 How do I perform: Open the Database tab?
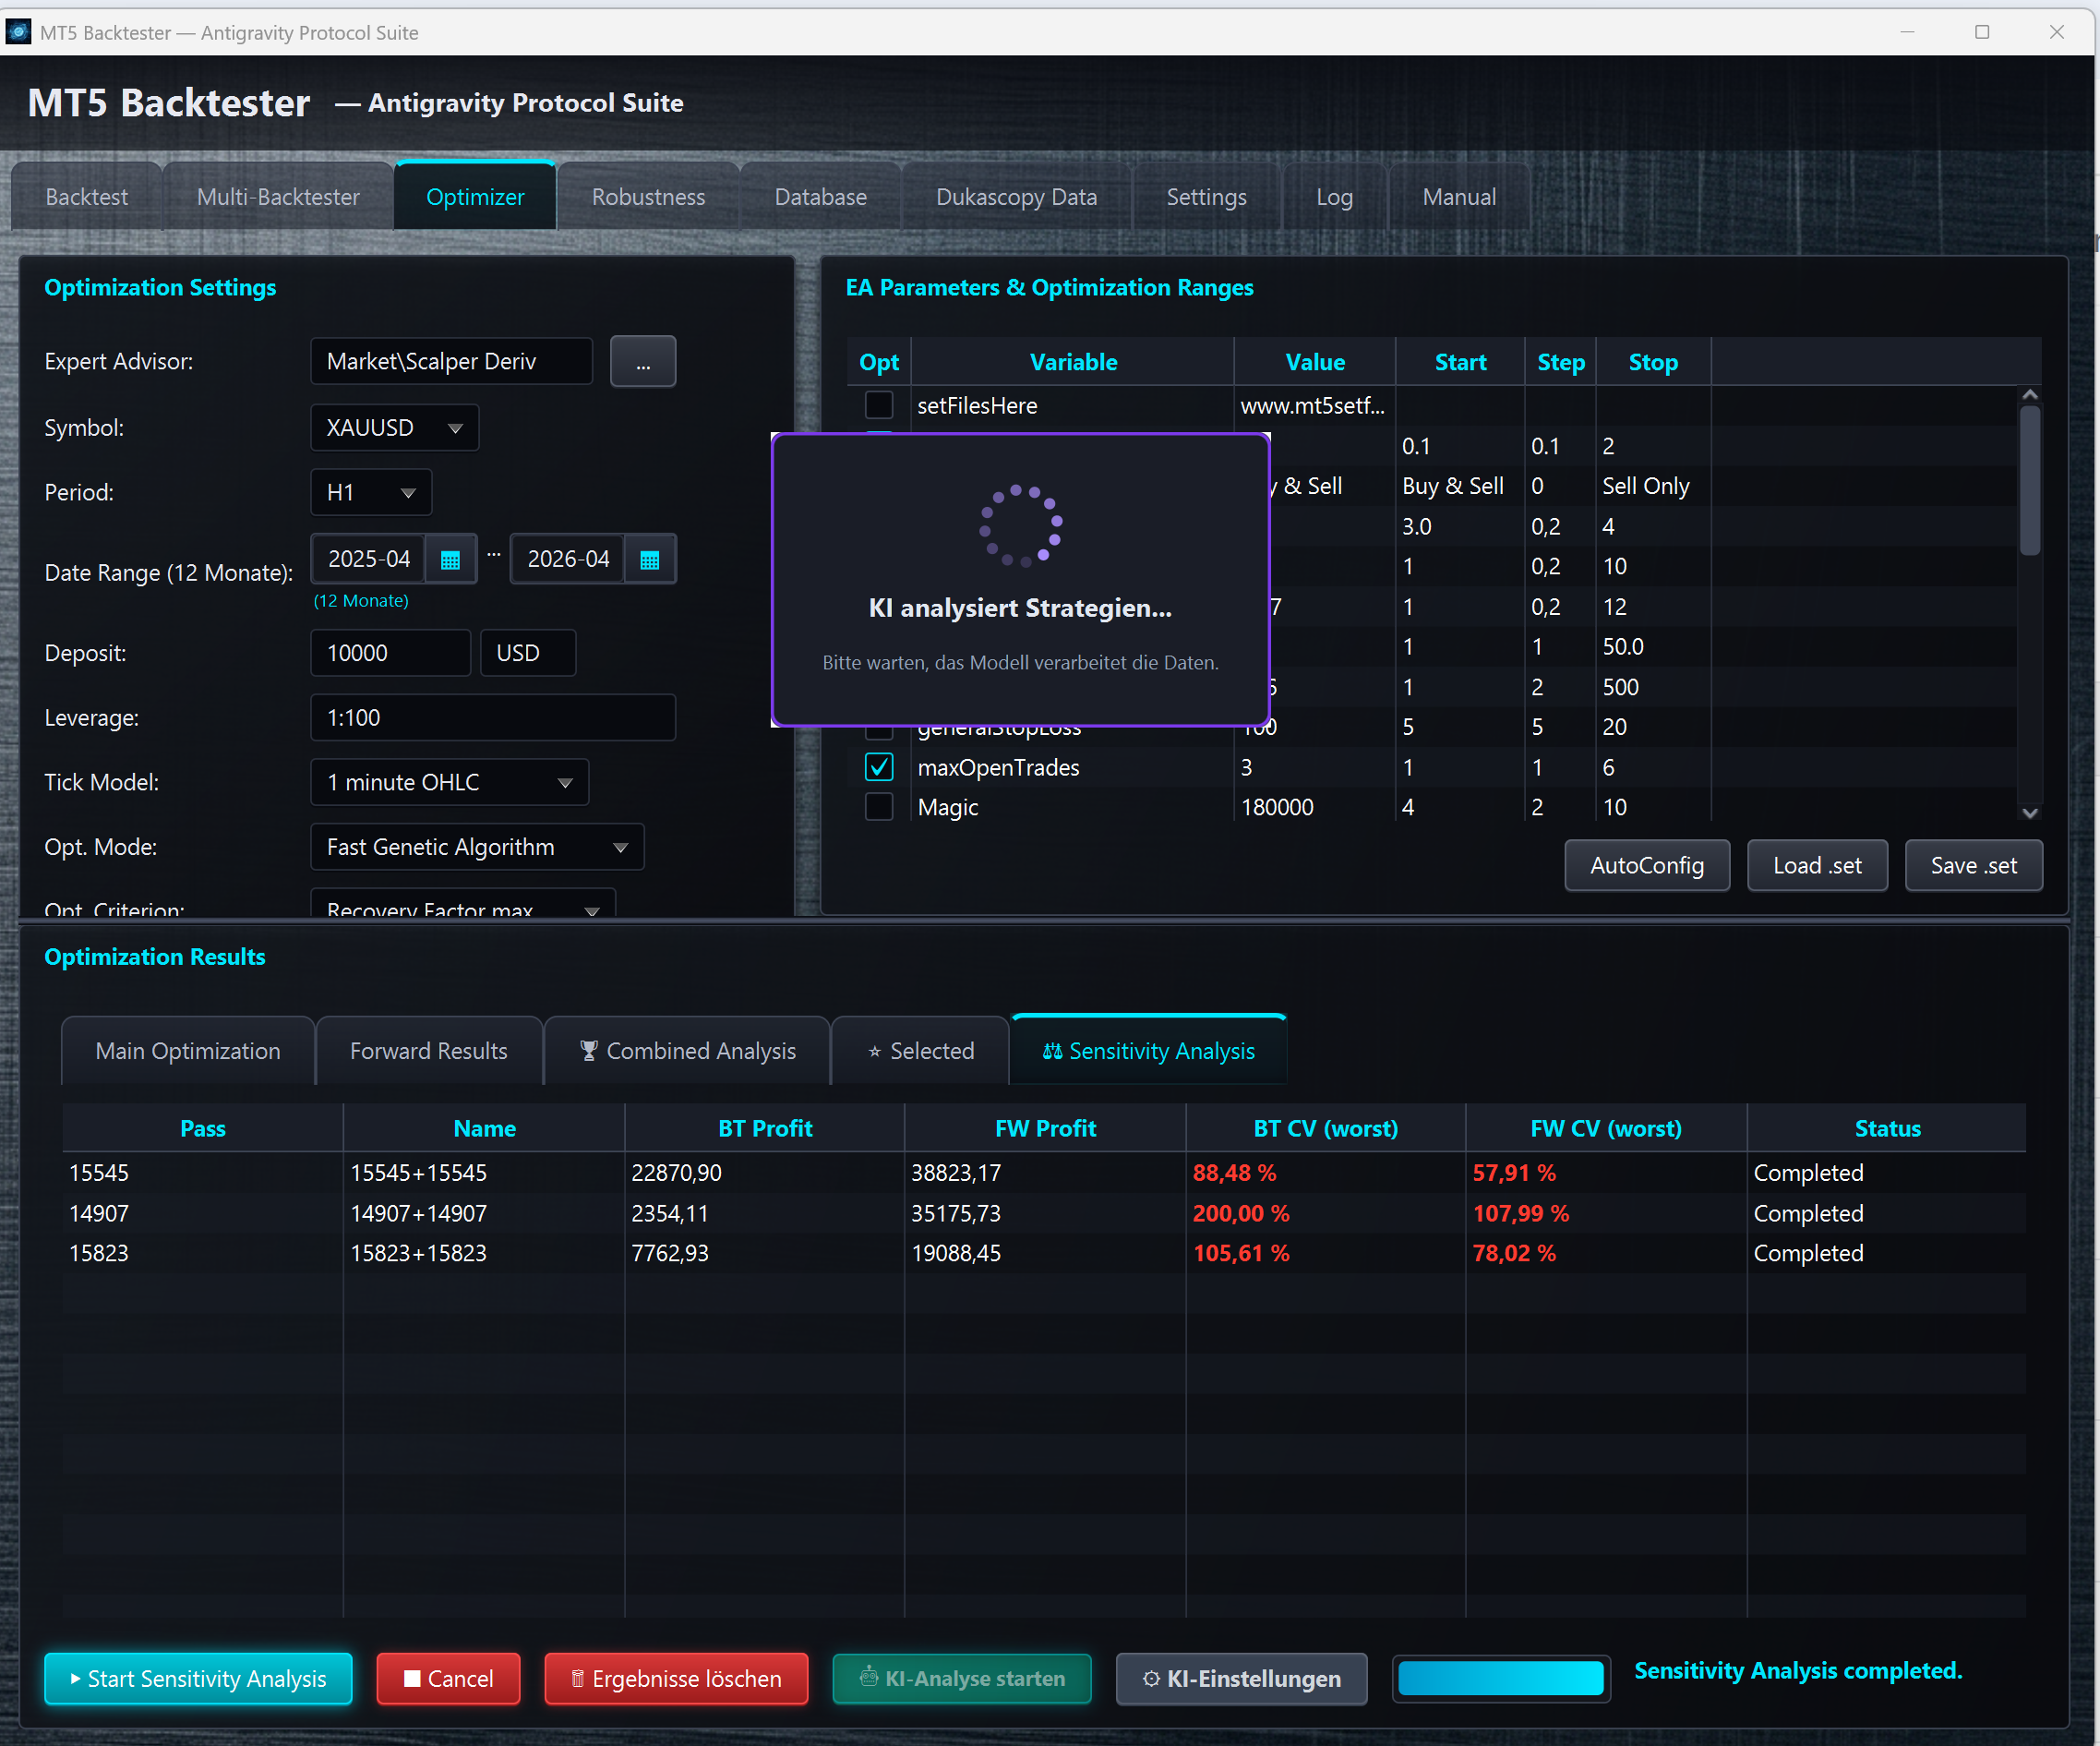click(820, 197)
